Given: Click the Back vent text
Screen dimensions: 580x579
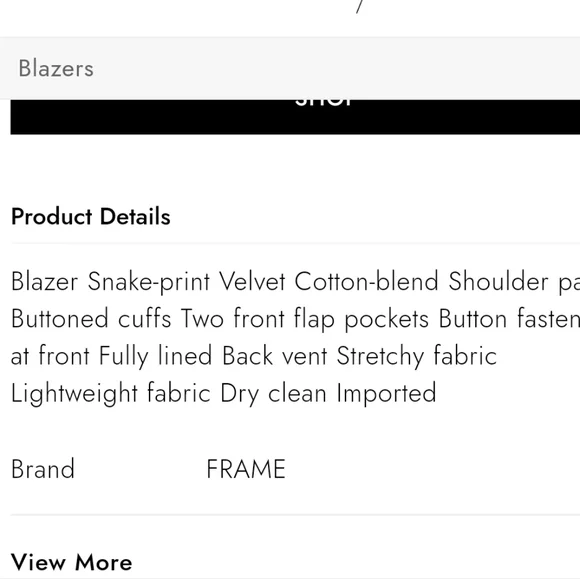Looking at the screenshot, I should 275,356.
